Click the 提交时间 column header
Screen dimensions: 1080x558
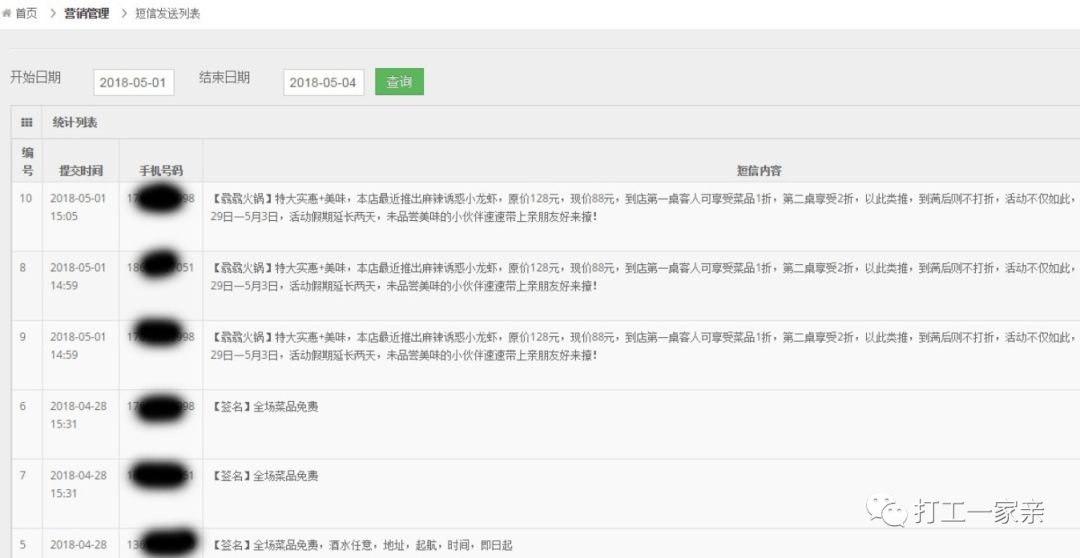(80, 171)
